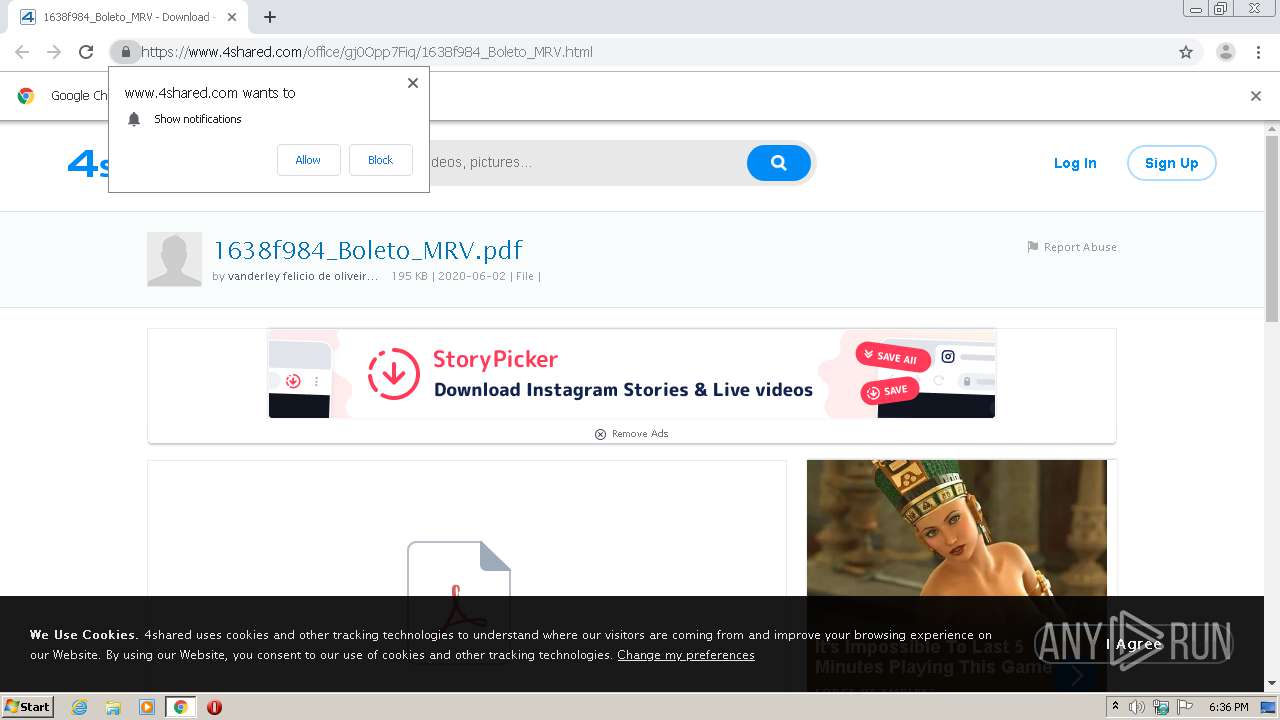The width and height of the screenshot is (1280, 720).
Task: Open a new browser tab
Action: [x=270, y=17]
